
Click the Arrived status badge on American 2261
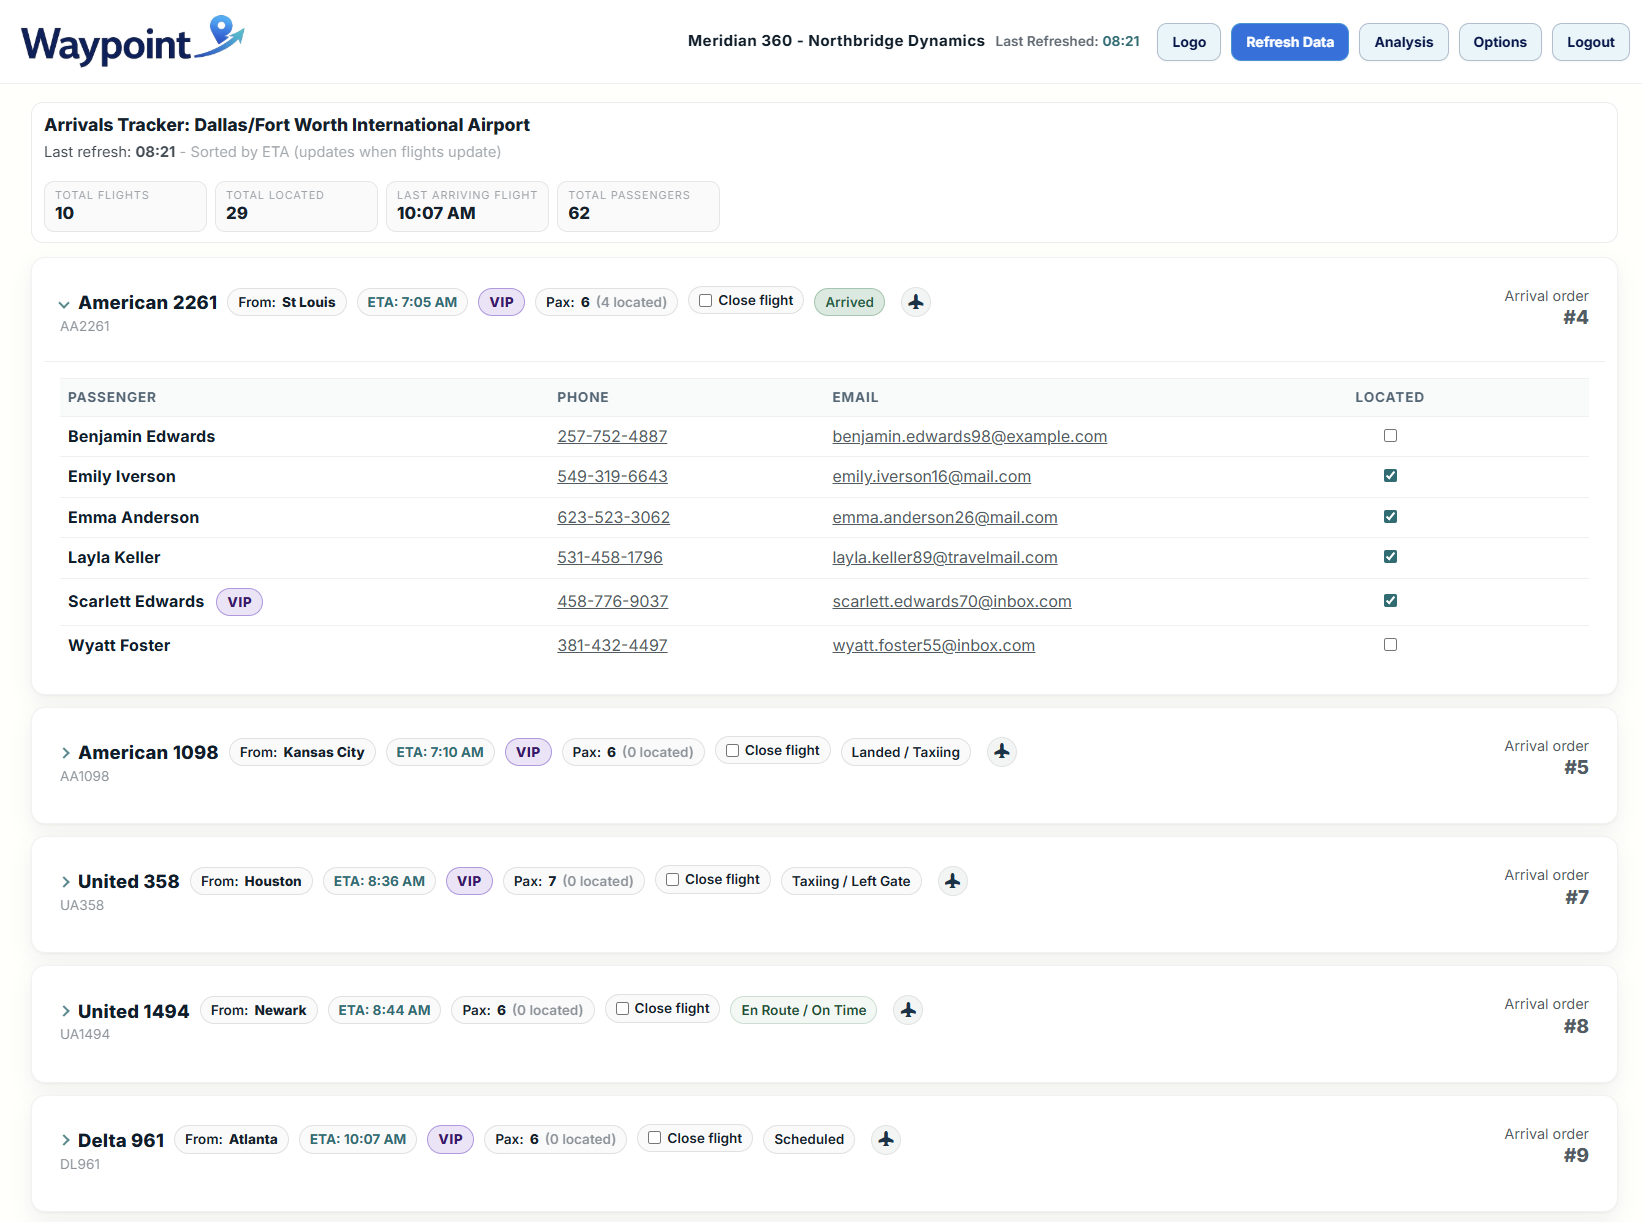tap(849, 302)
